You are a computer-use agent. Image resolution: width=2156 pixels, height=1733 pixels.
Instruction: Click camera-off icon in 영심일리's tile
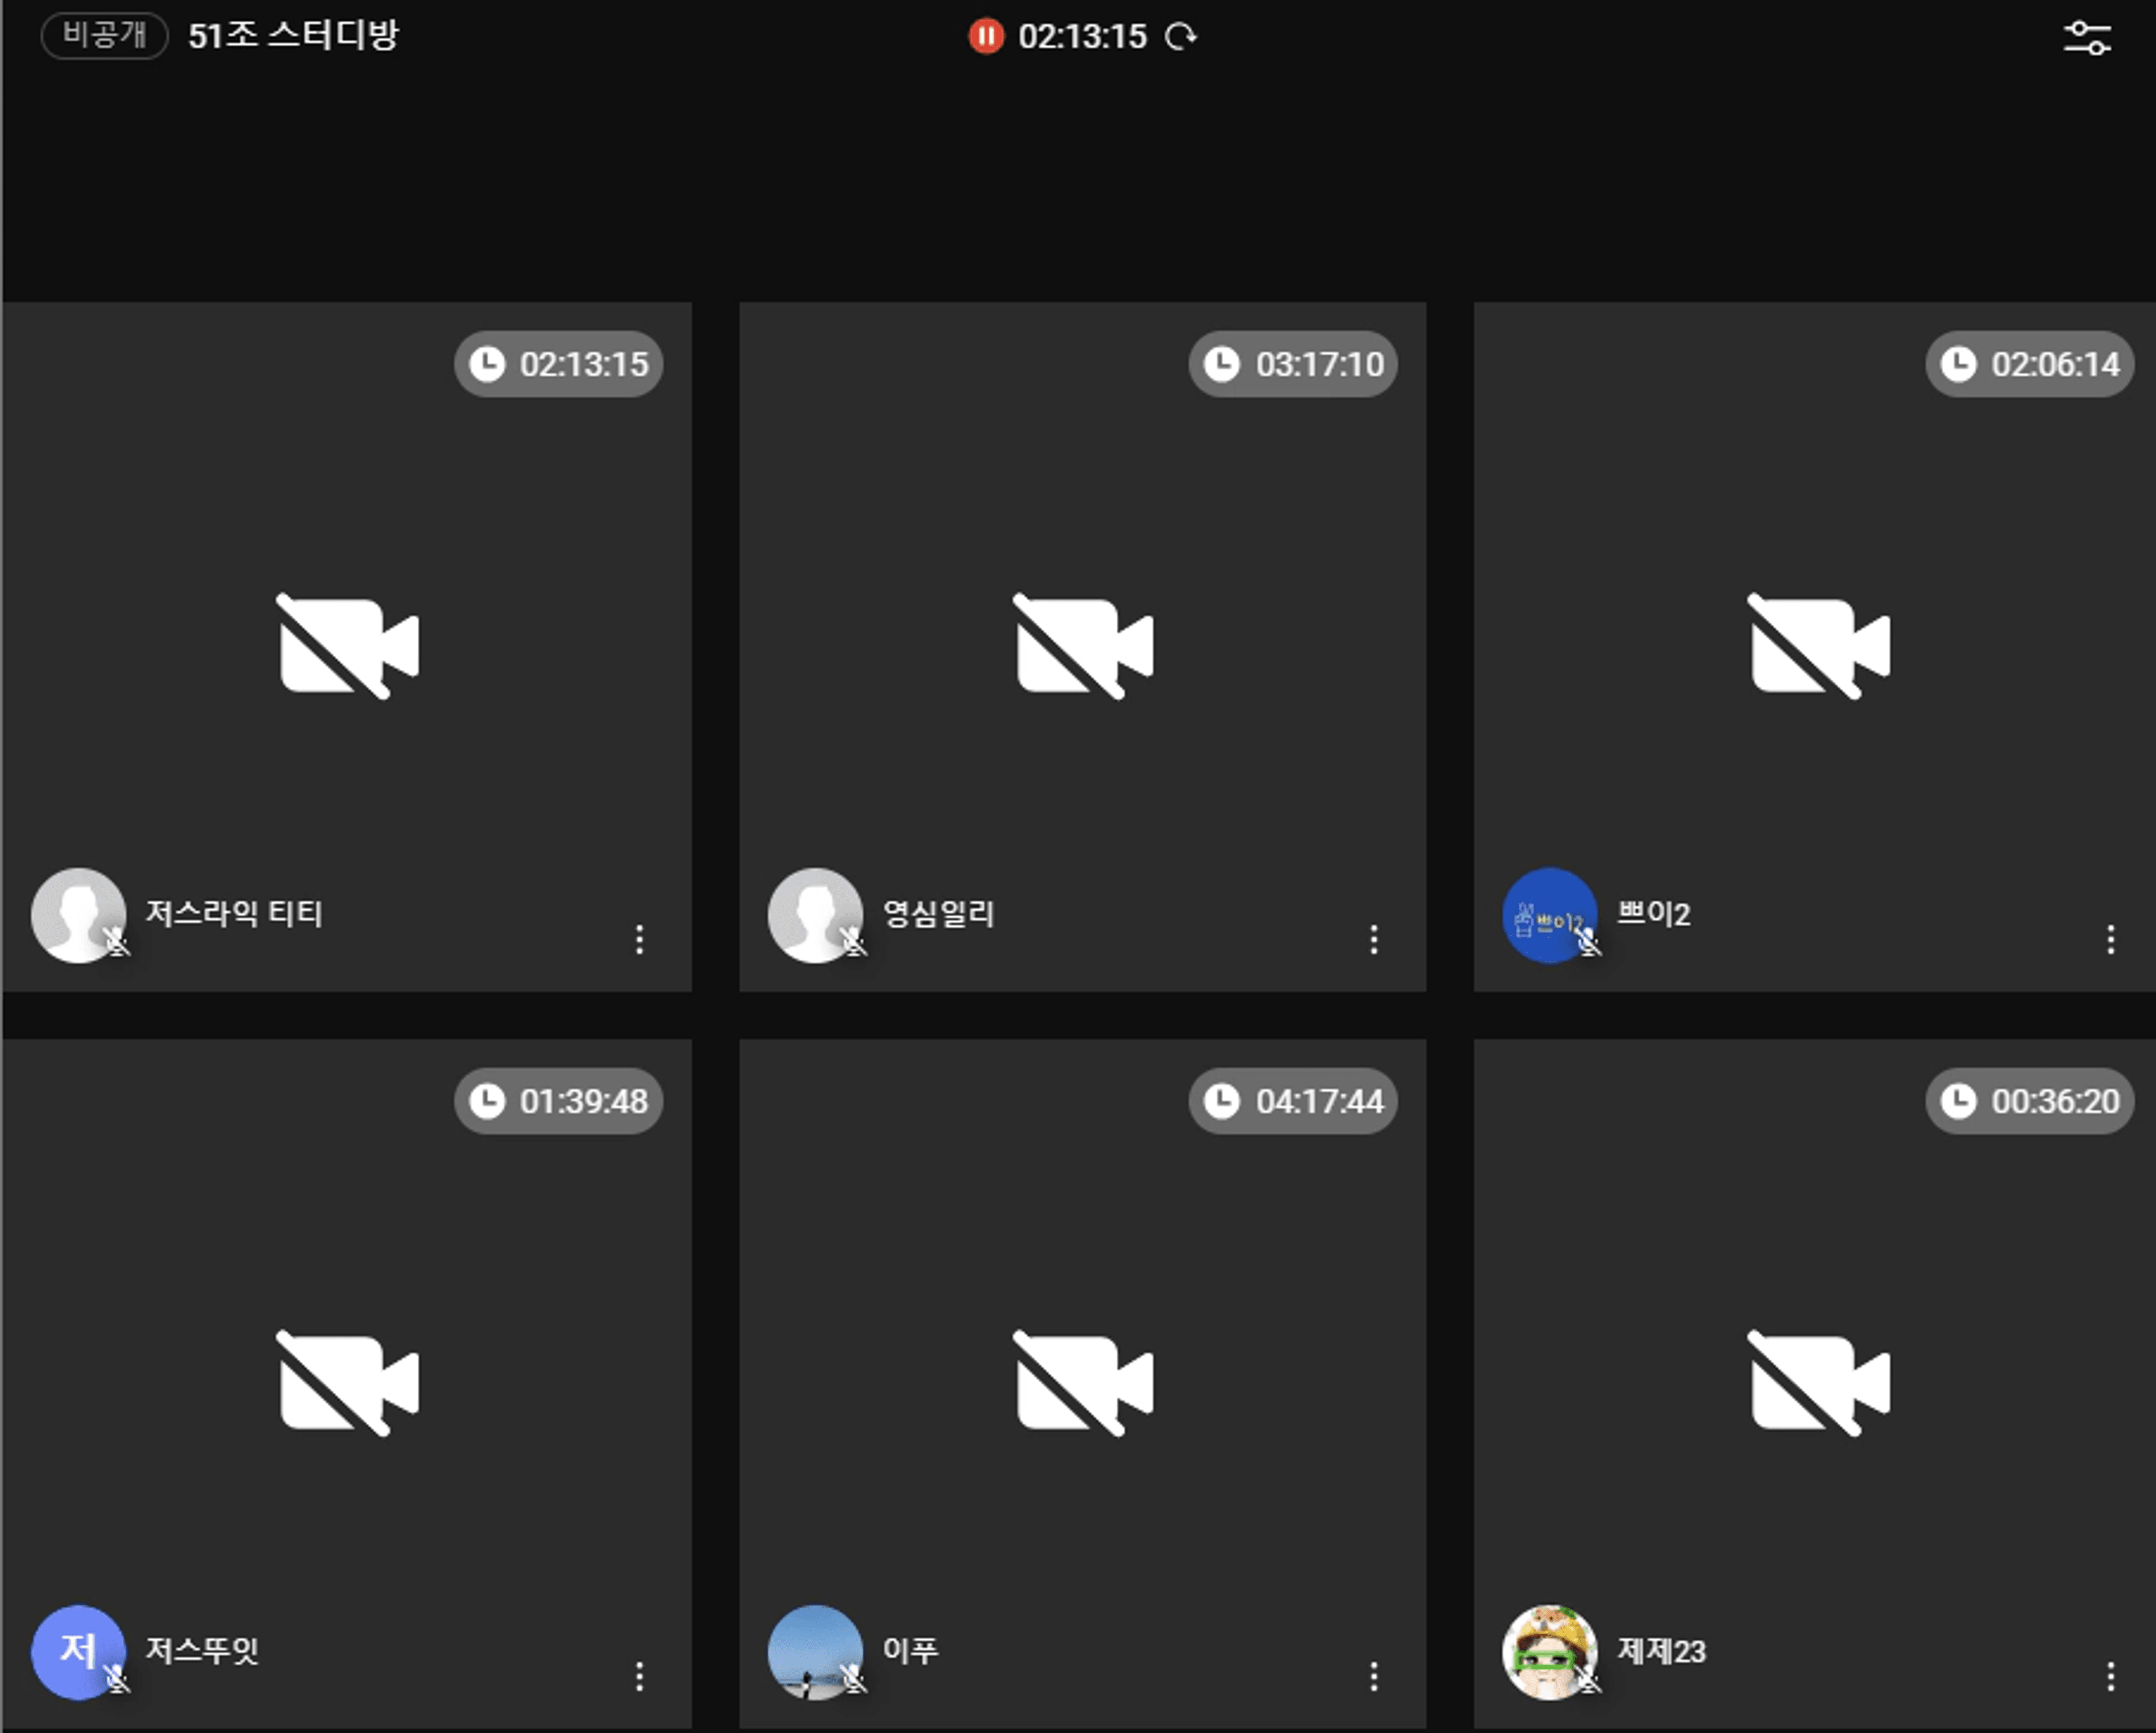[x=1084, y=646]
